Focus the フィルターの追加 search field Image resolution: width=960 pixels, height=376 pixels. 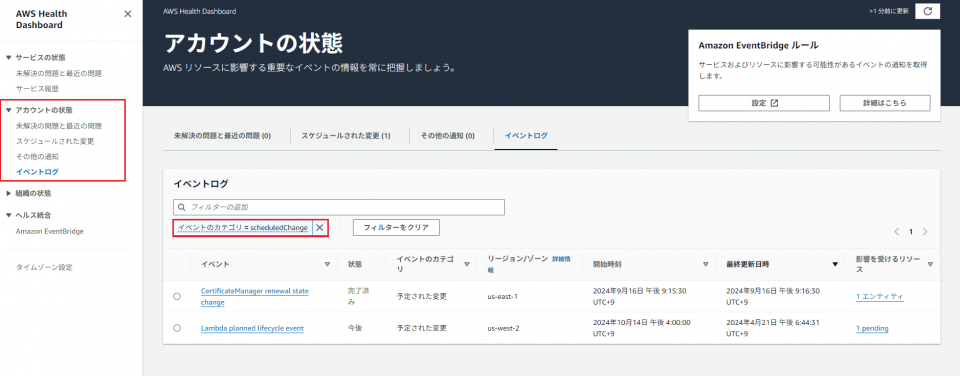tap(339, 207)
